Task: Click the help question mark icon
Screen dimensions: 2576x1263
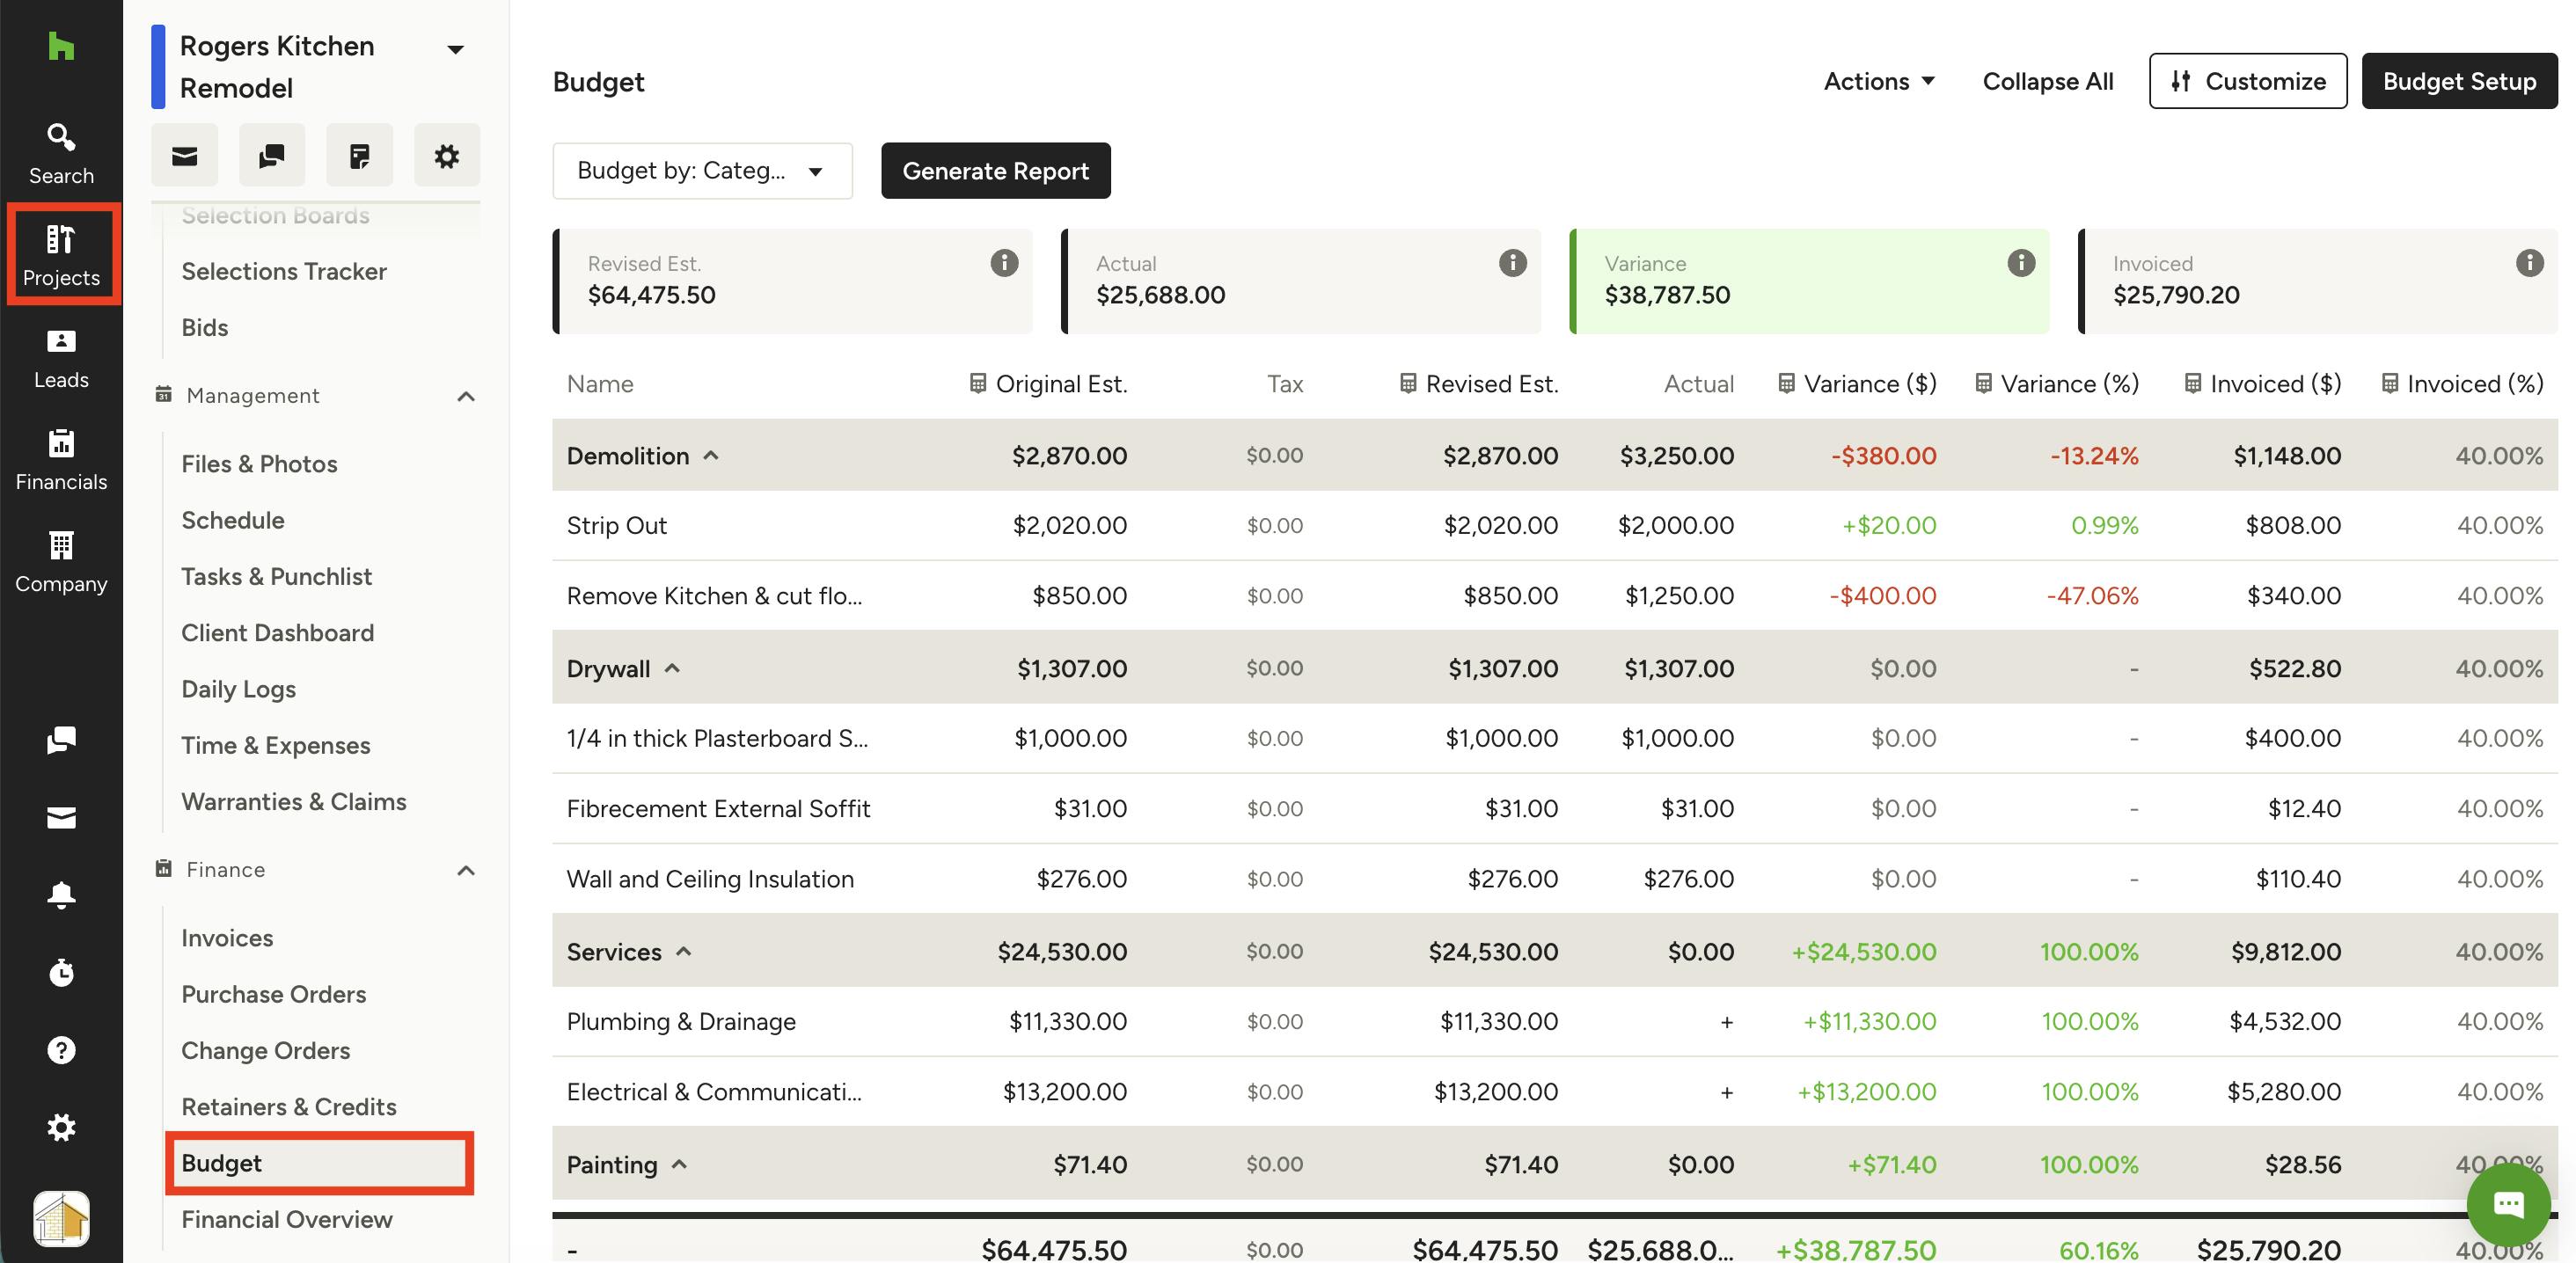Action: [x=61, y=1050]
